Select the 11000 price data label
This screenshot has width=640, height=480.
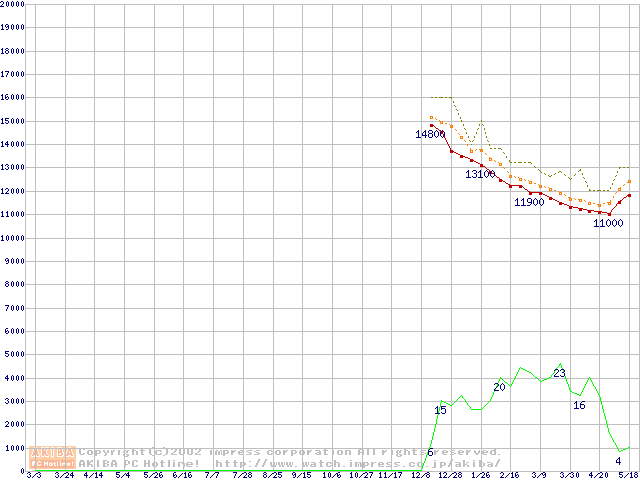click(608, 224)
